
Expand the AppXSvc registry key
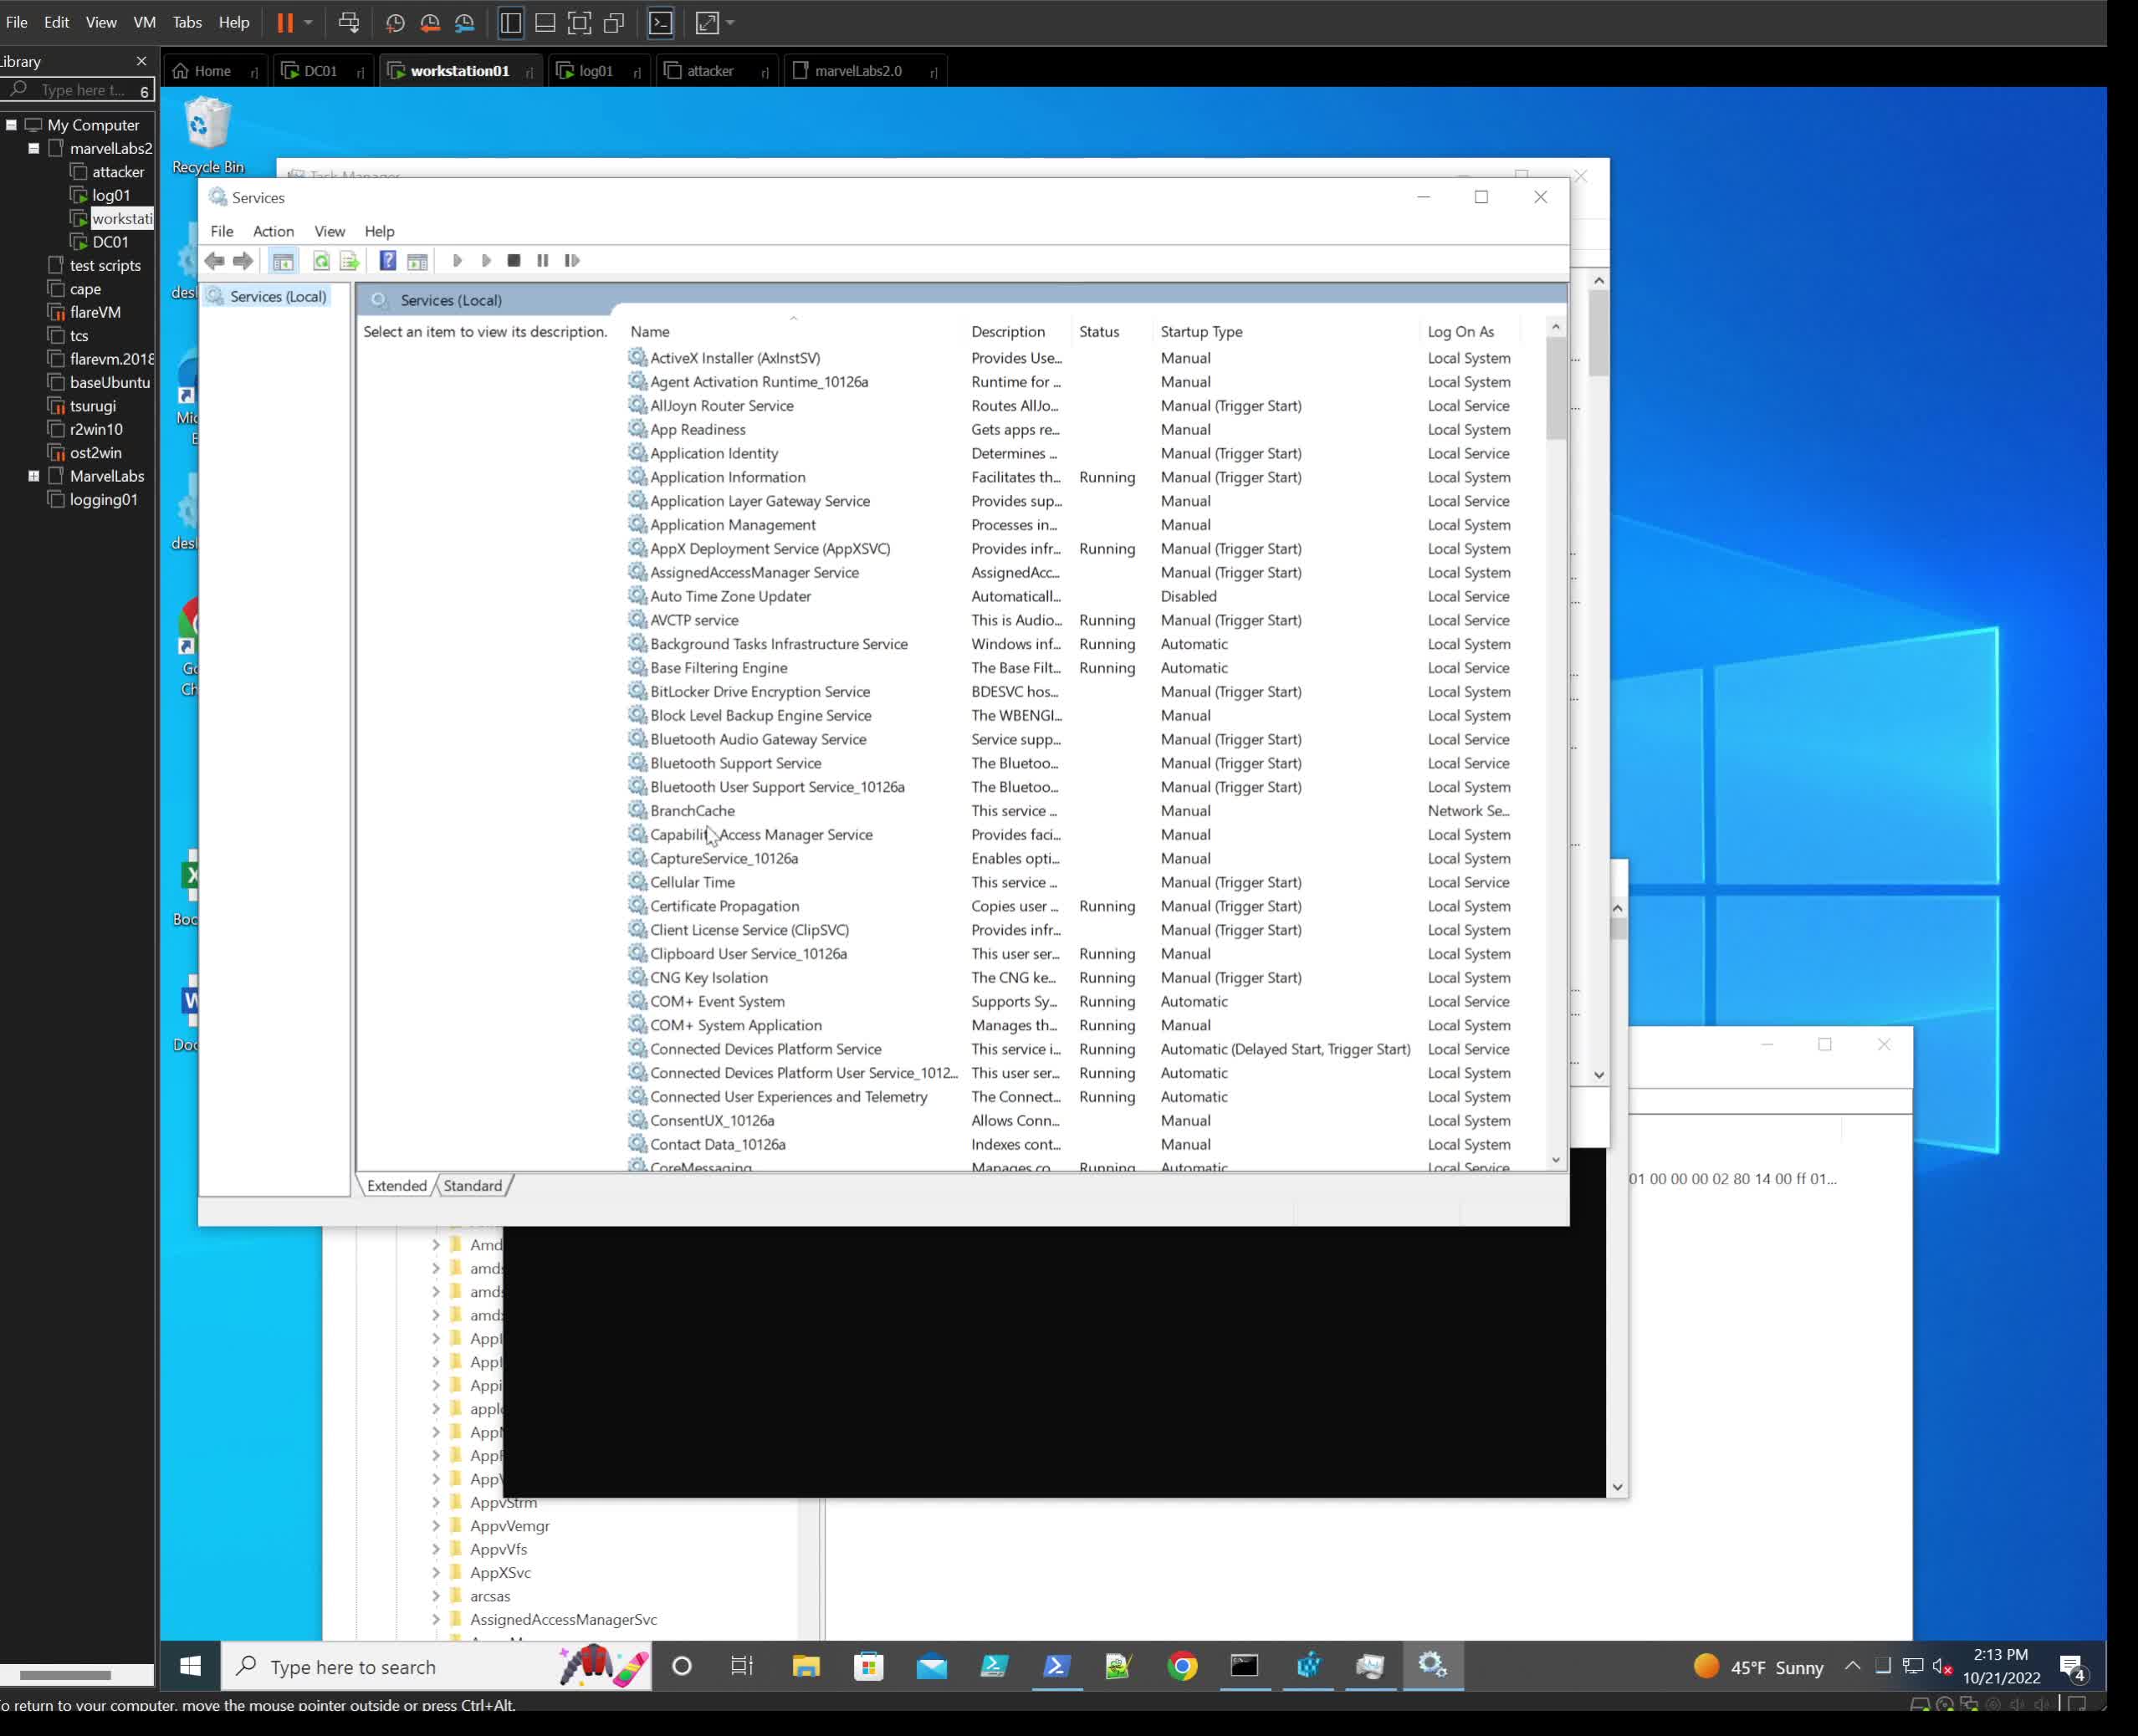pyautogui.click(x=436, y=1573)
